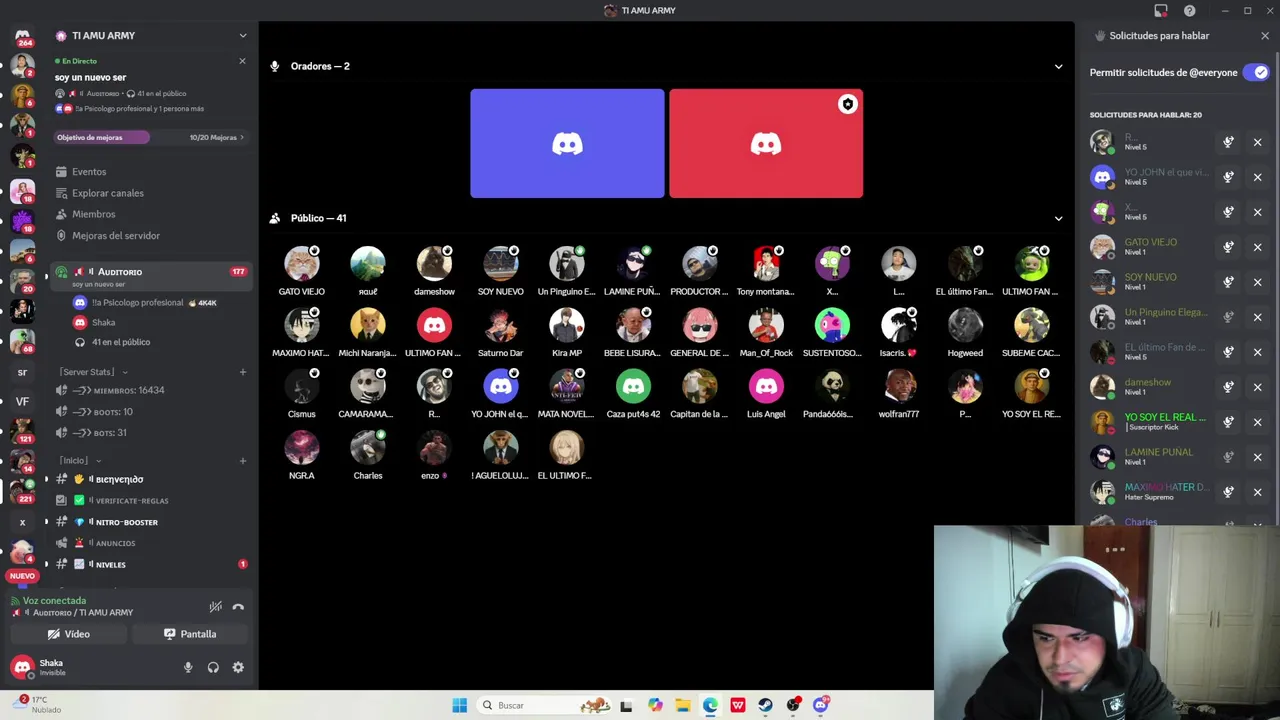Viewport: 1280px width, 720px height.
Task: Click Luis Angel audience avatar
Action: 766,387
